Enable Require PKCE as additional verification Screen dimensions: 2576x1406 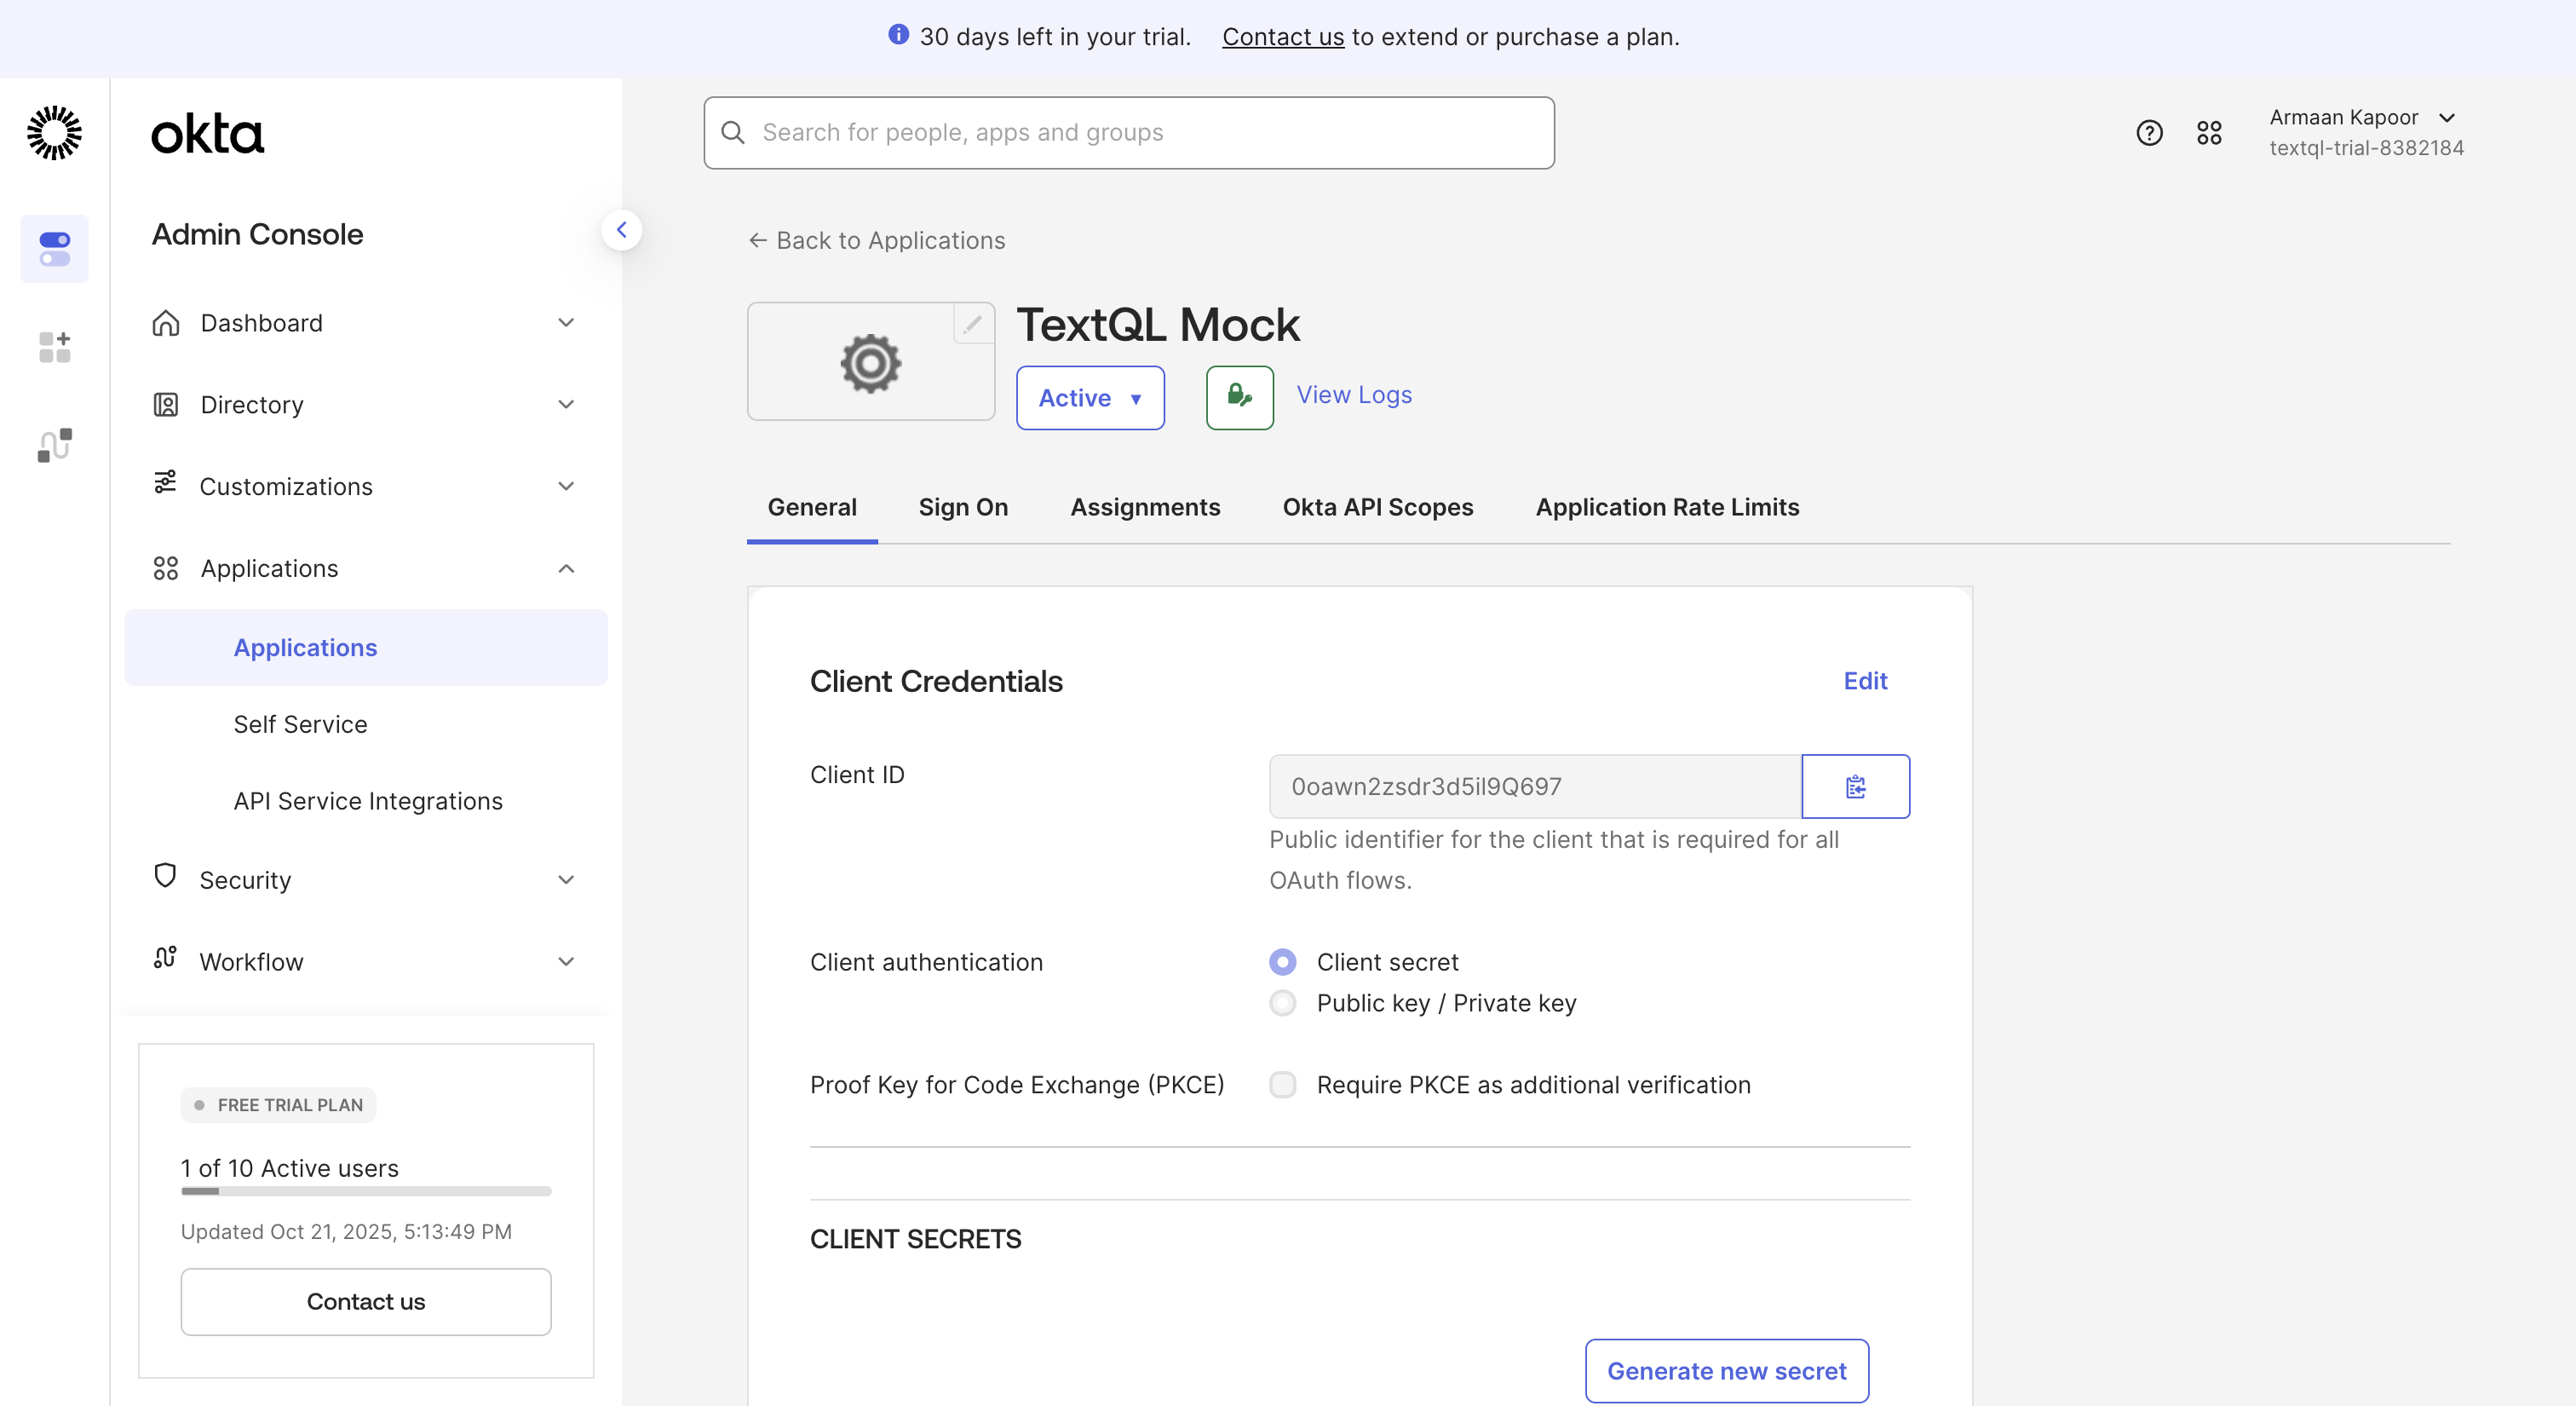(x=1283, y=1085)
